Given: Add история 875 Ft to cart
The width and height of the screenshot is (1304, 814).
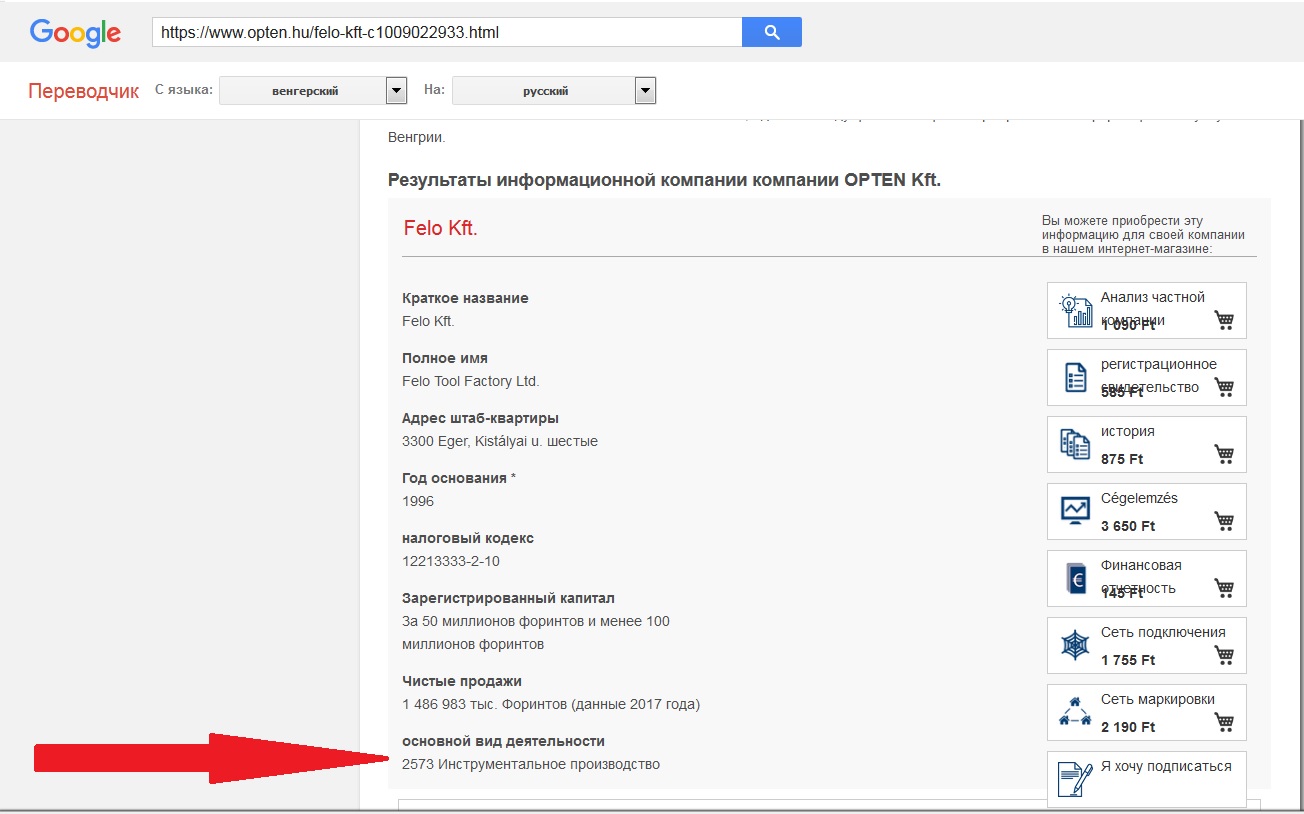Looking at the screenshot, I should [1224, 454].
